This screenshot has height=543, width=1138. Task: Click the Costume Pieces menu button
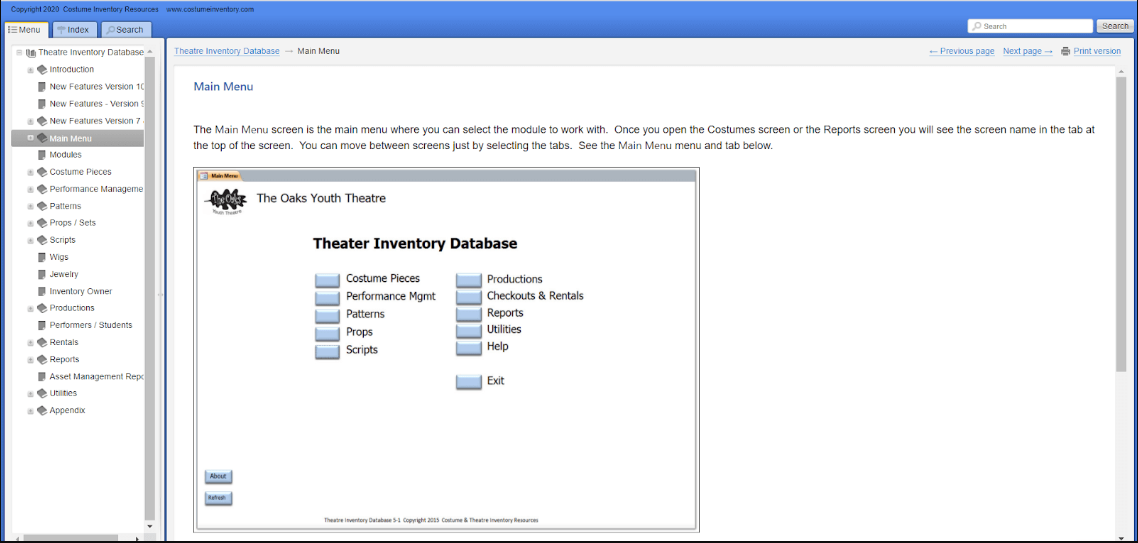pyautogui.click(x=327, y=281)
